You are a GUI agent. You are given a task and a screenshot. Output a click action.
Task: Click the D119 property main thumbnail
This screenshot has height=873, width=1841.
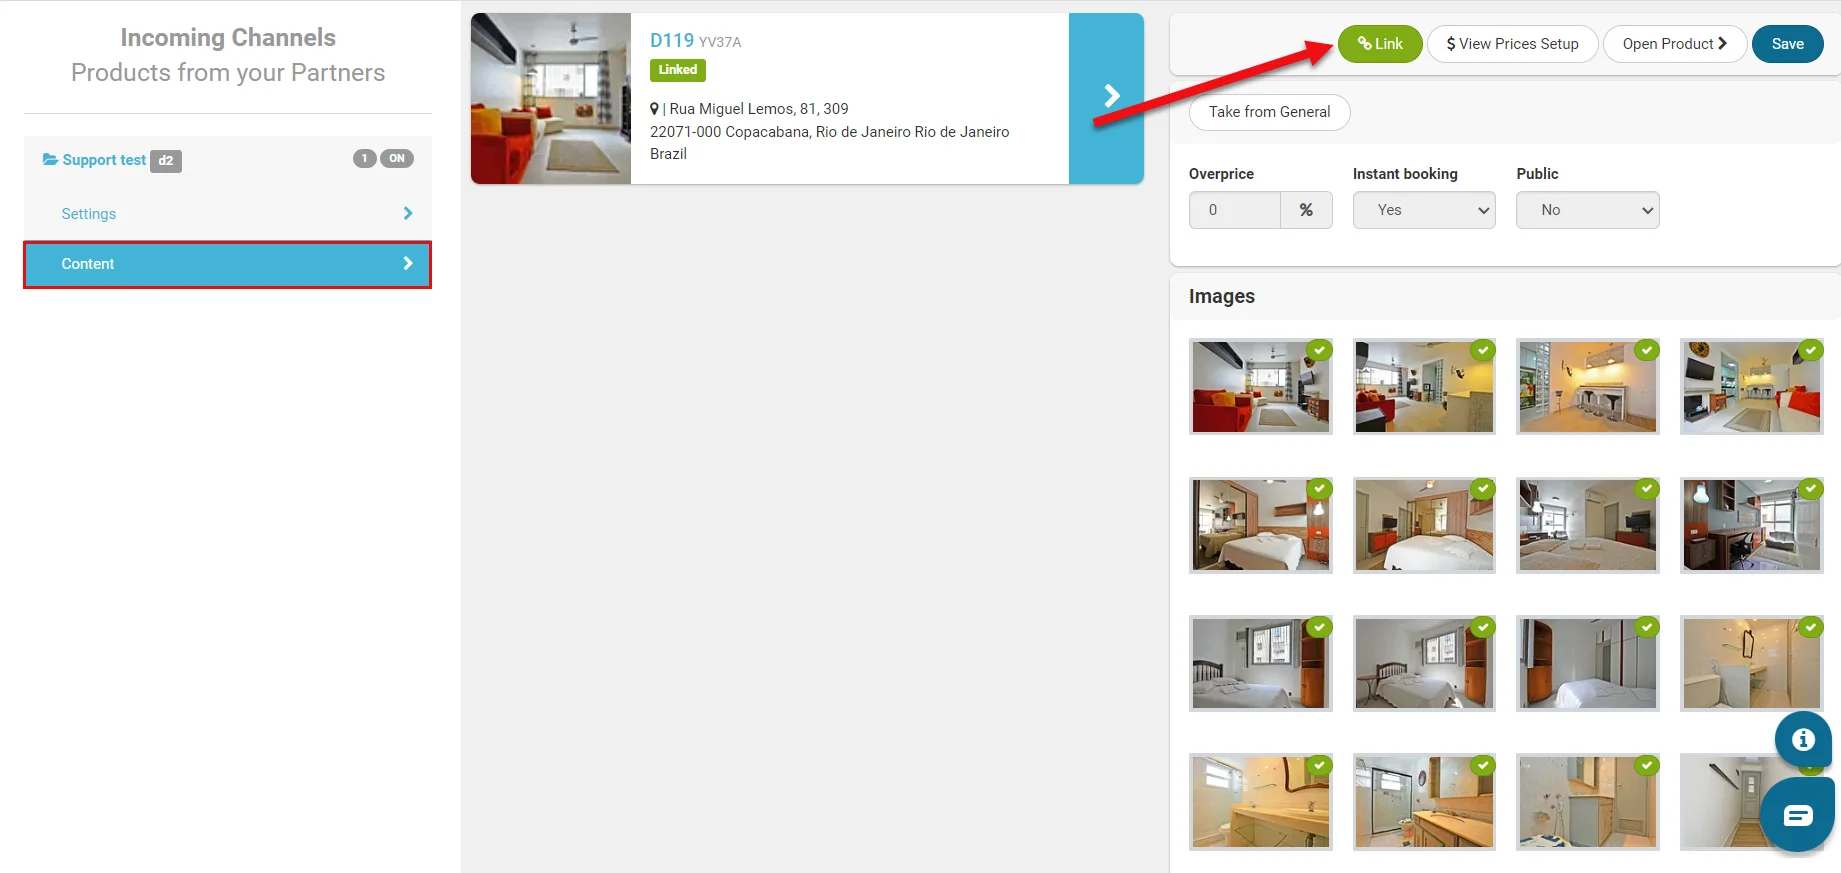[551, 98]
